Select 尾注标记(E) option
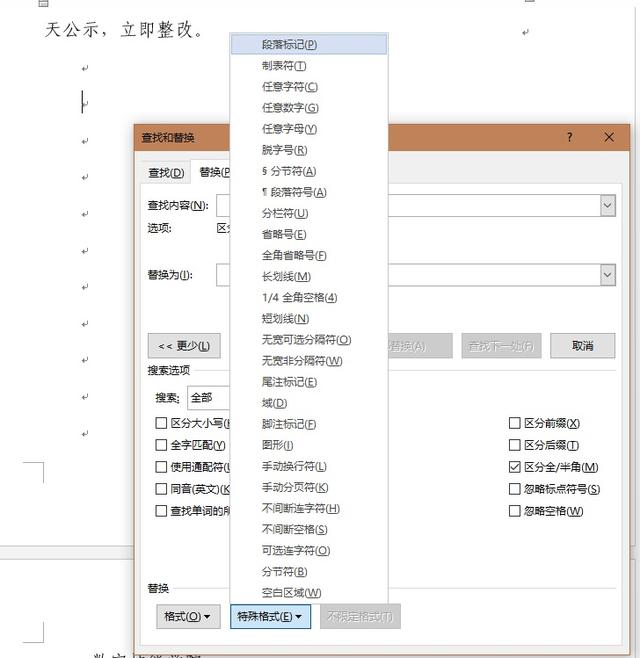Screen dimensions: 640x658 [x=309, y=382]
